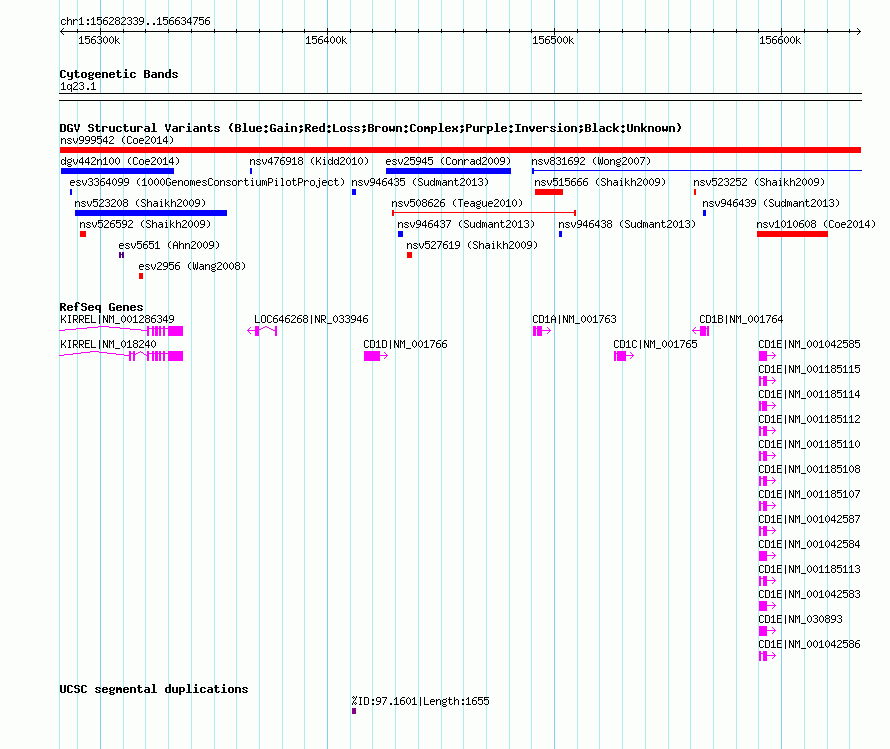The height and width of the screenshot is (749, 890).
Task: Click the nsv946439 (Sudmant2013) blue marker
Action: [704, 213]
